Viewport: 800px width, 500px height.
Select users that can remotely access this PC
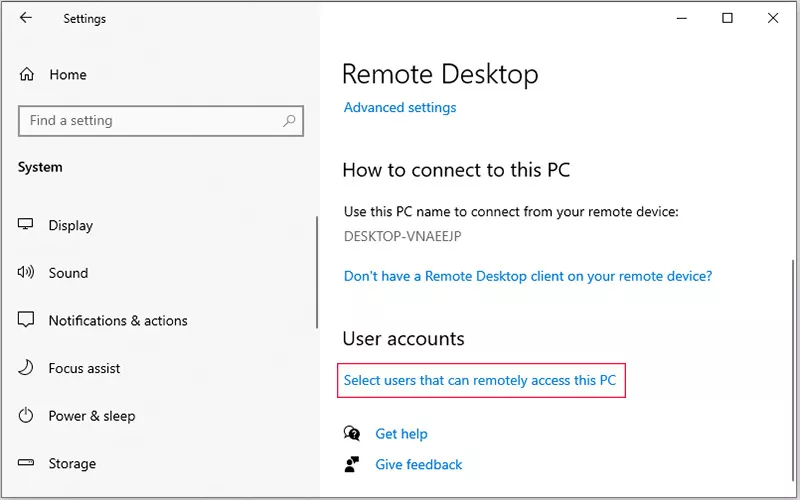point(480,380)
